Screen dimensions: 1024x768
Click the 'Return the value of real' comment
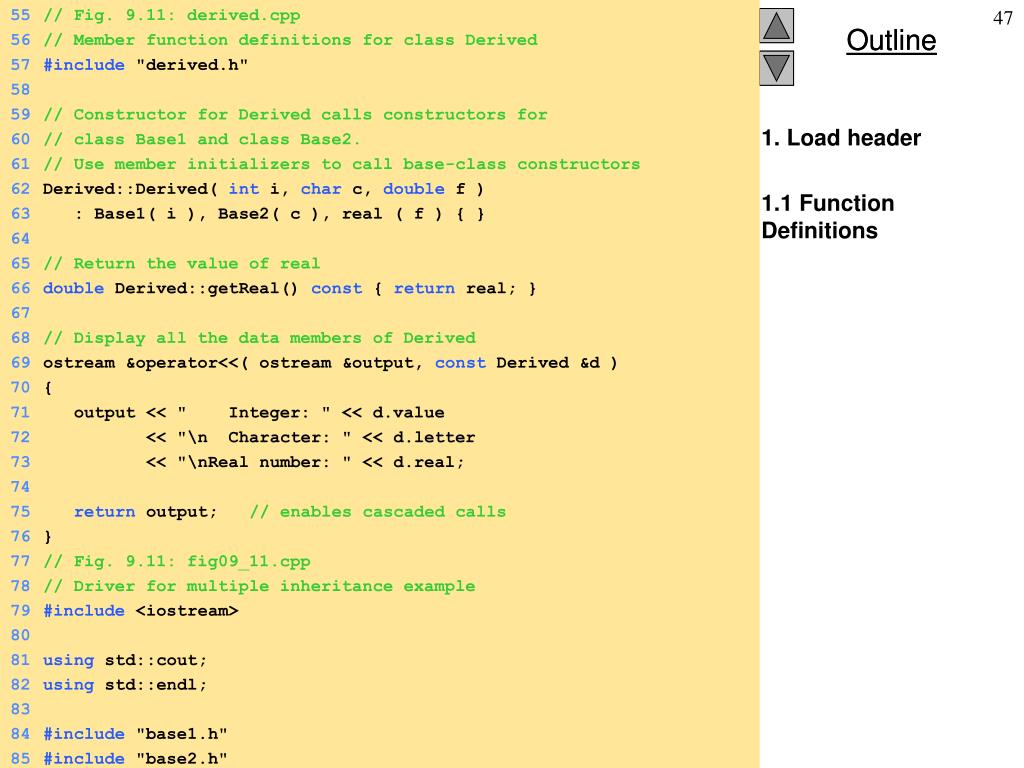coord(182,263)
